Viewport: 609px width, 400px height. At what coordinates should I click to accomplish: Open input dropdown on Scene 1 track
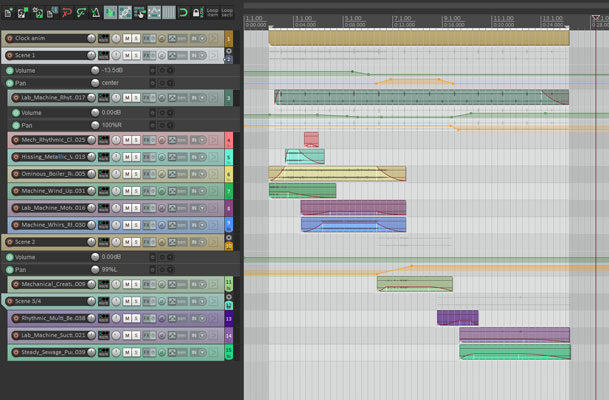click(x=202, y=56)
